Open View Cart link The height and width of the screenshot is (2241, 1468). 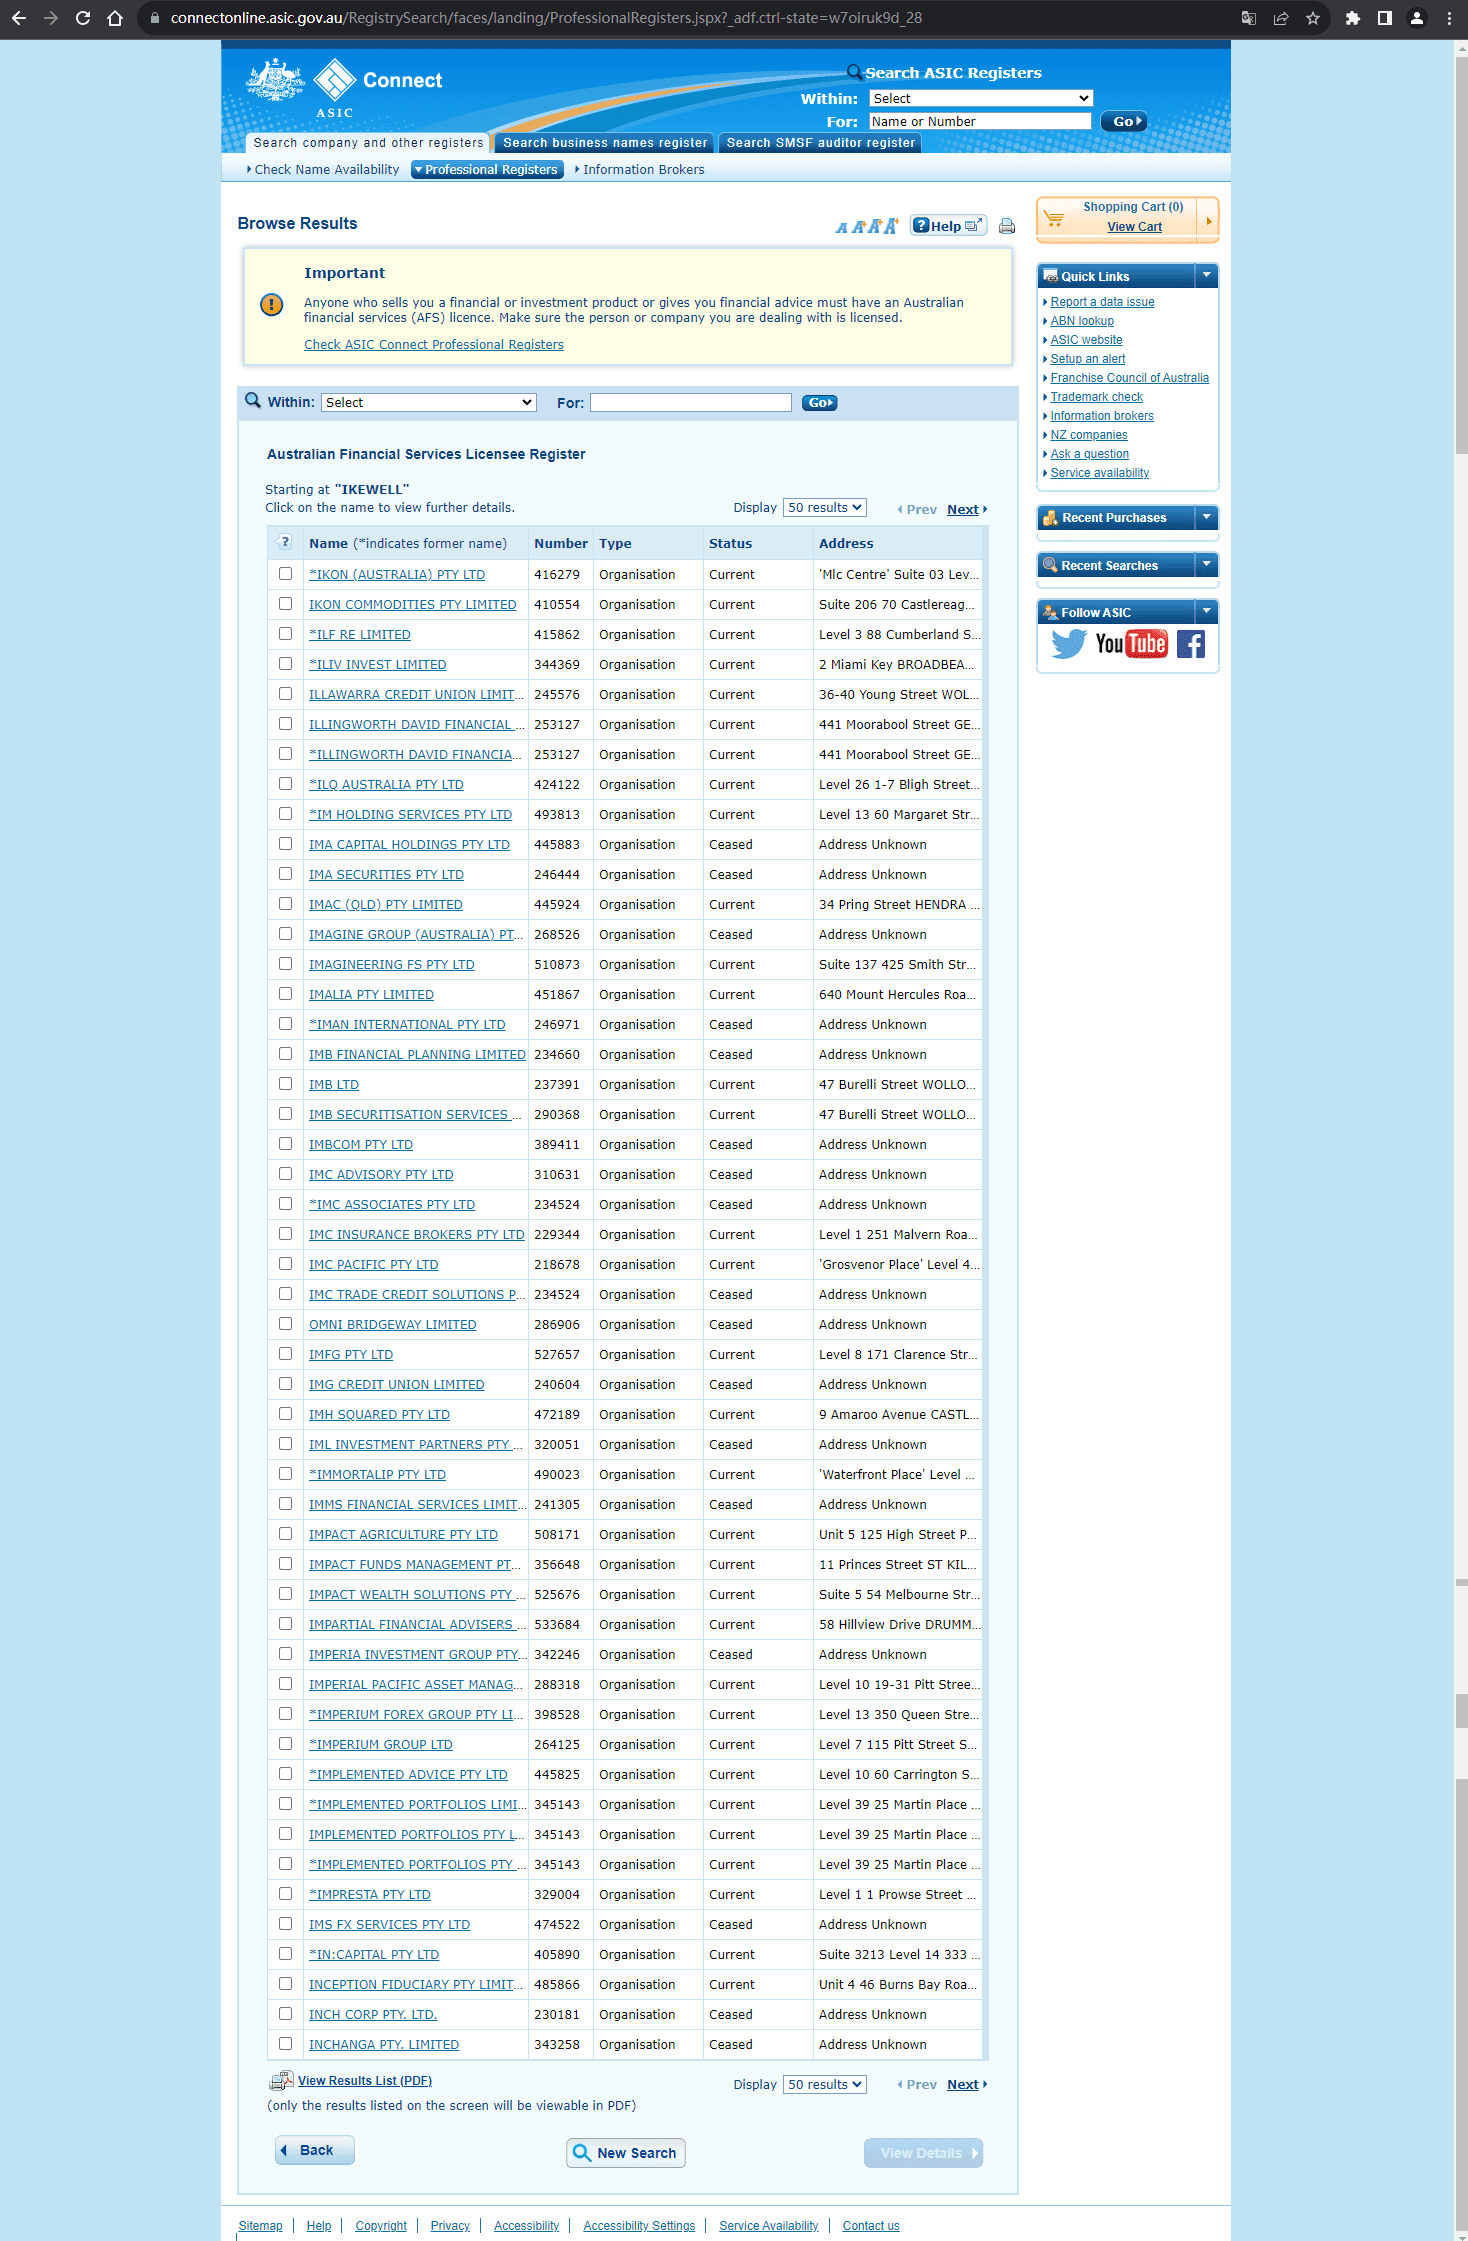point(1134,227)
